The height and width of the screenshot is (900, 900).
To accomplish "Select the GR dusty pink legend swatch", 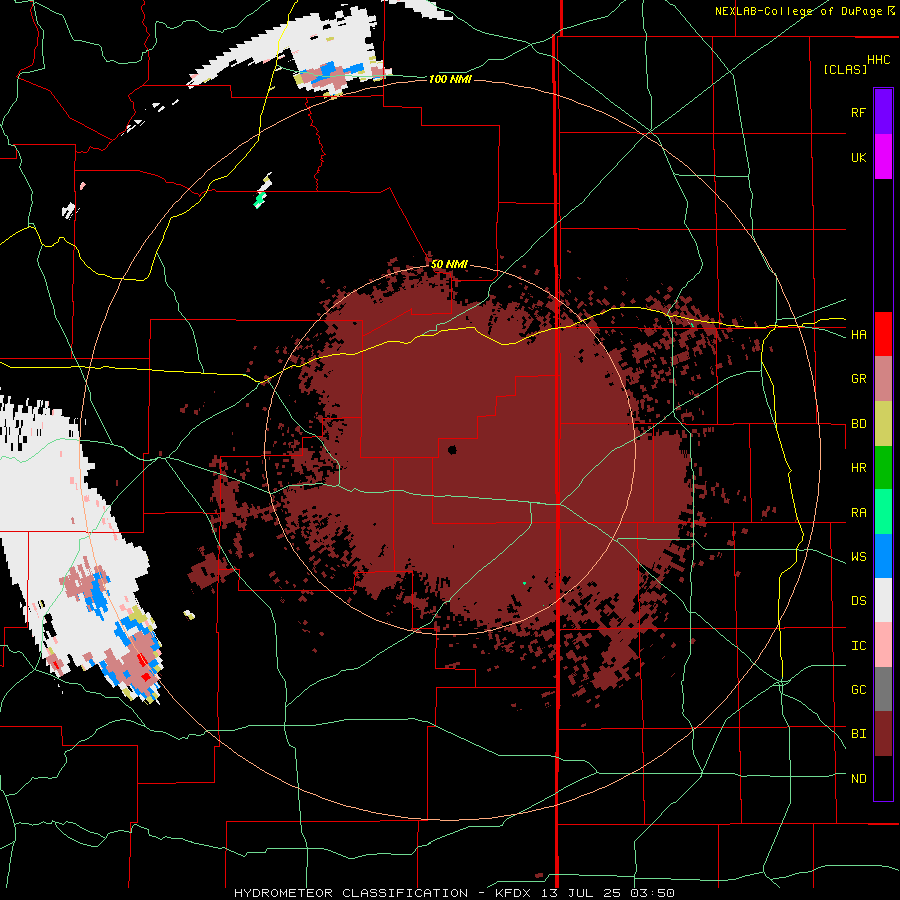I will point(883,378).
